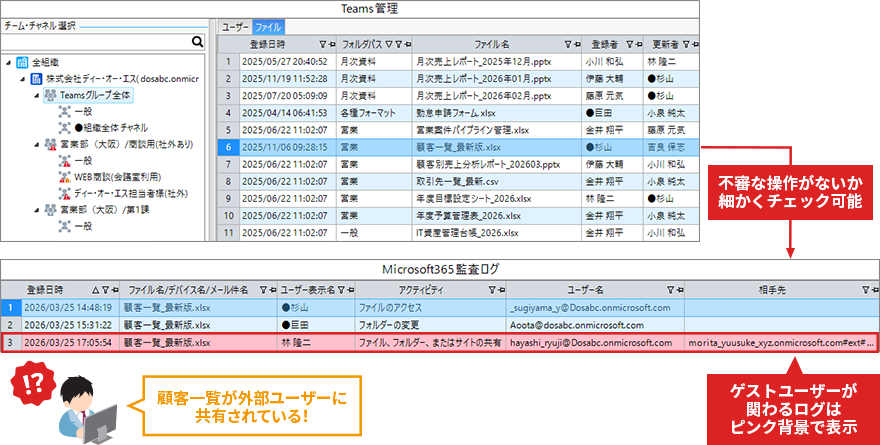Select row 4 勤怠申請フォーム.xlsx
This screenshot has height=445, width=880.
coord(461,113)
